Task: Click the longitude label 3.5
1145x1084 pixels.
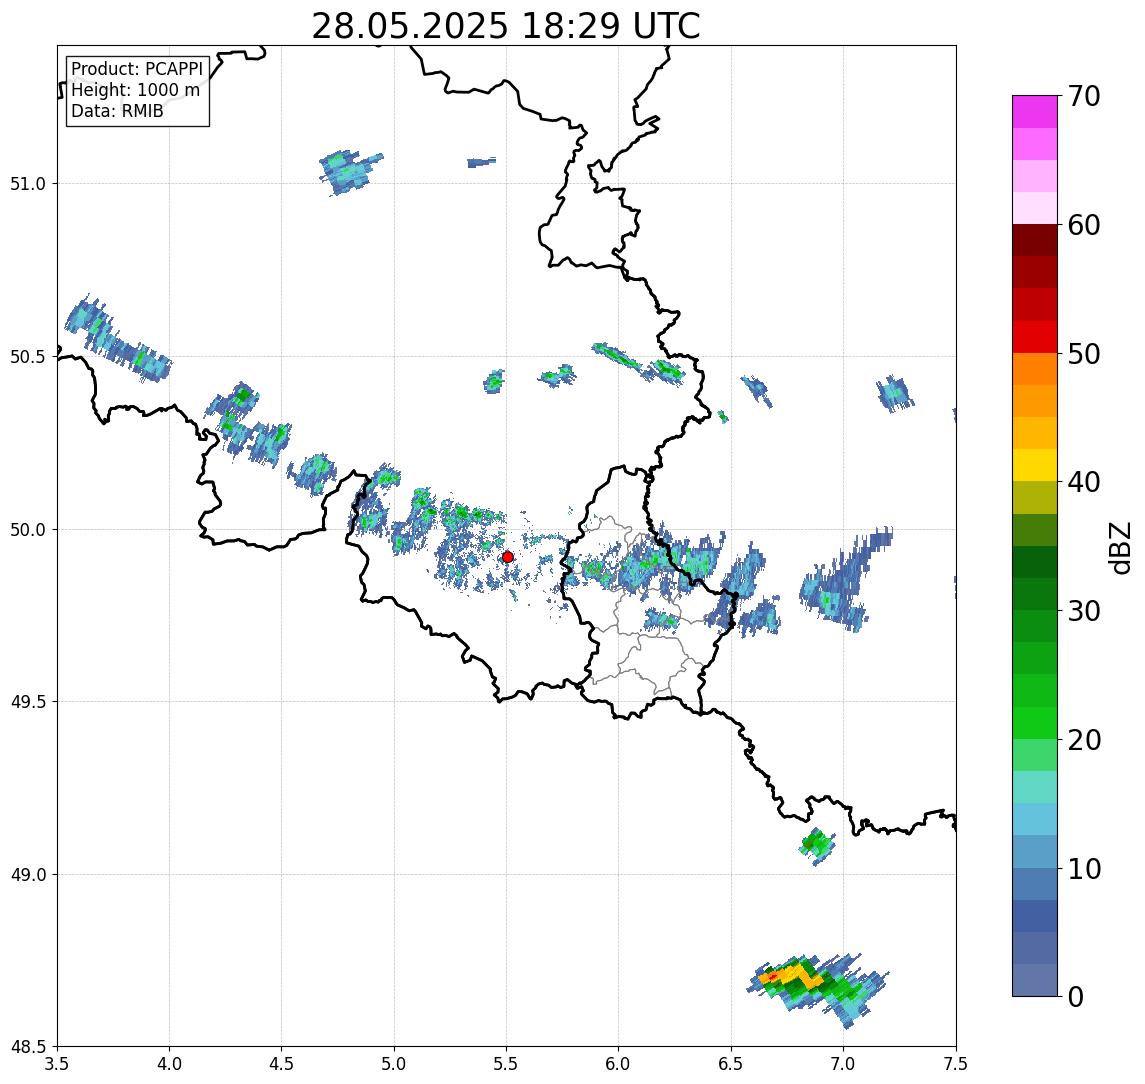Action: pyautogui.click(x=57, y=1064)
